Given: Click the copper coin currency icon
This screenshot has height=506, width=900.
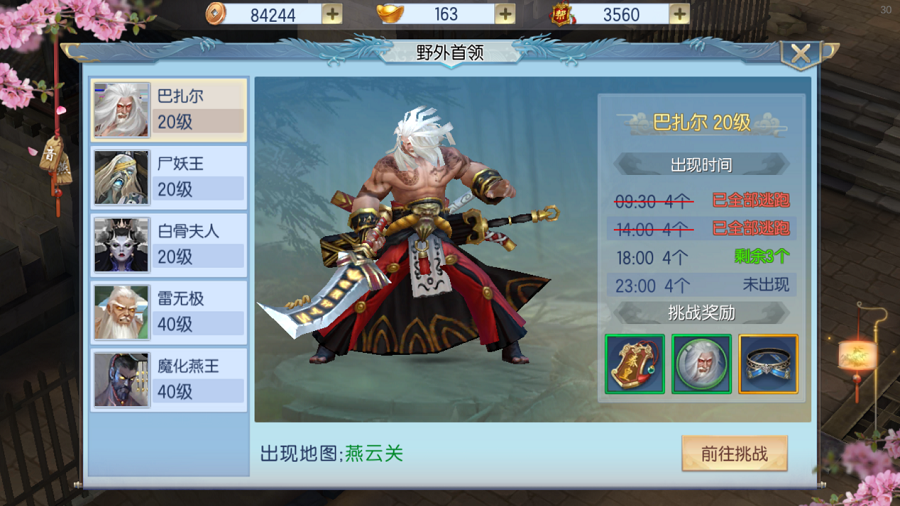Looking at the screenshot, I should [x=215, y=14].
